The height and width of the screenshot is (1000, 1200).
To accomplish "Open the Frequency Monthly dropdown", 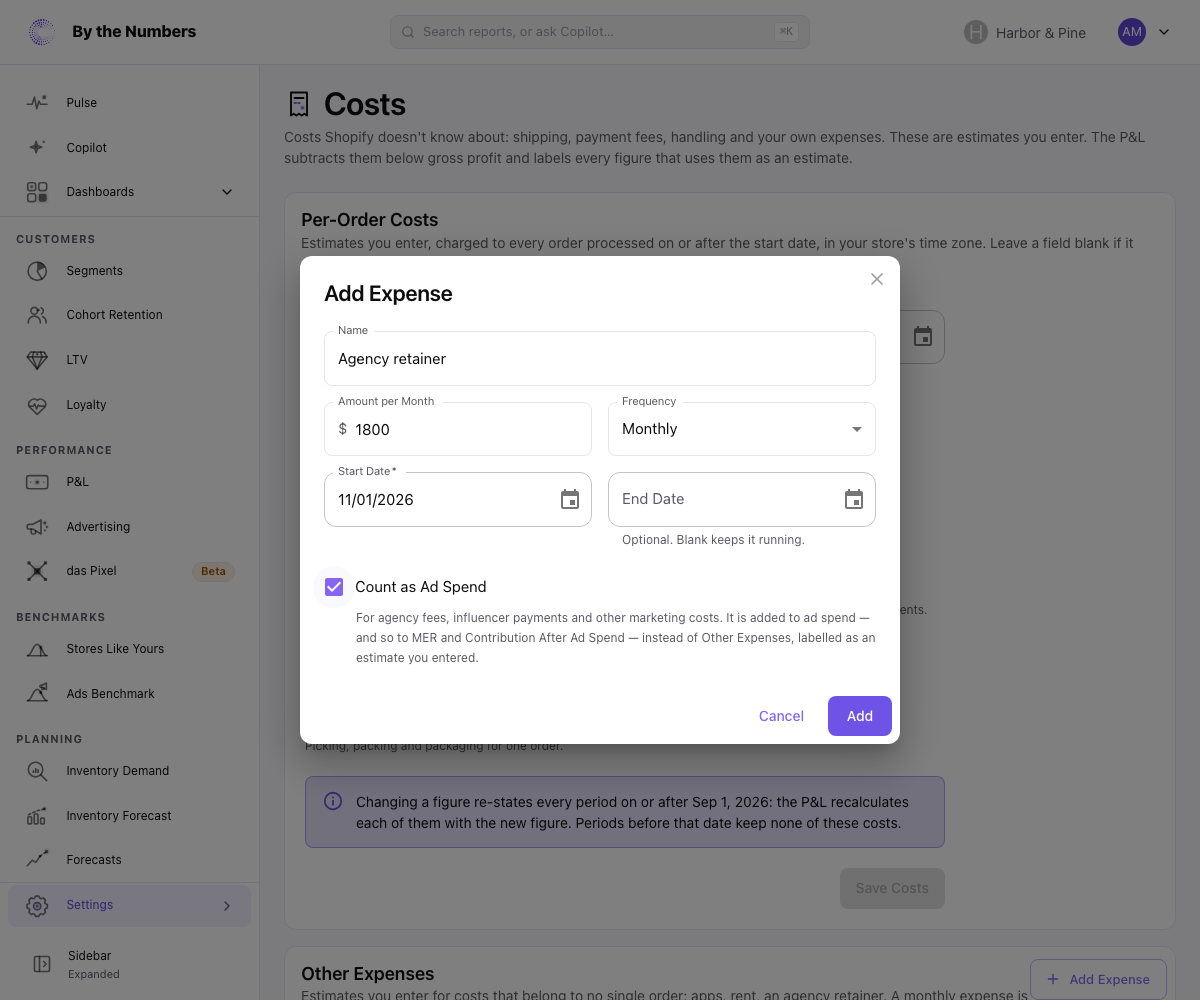I will point(742,429).
